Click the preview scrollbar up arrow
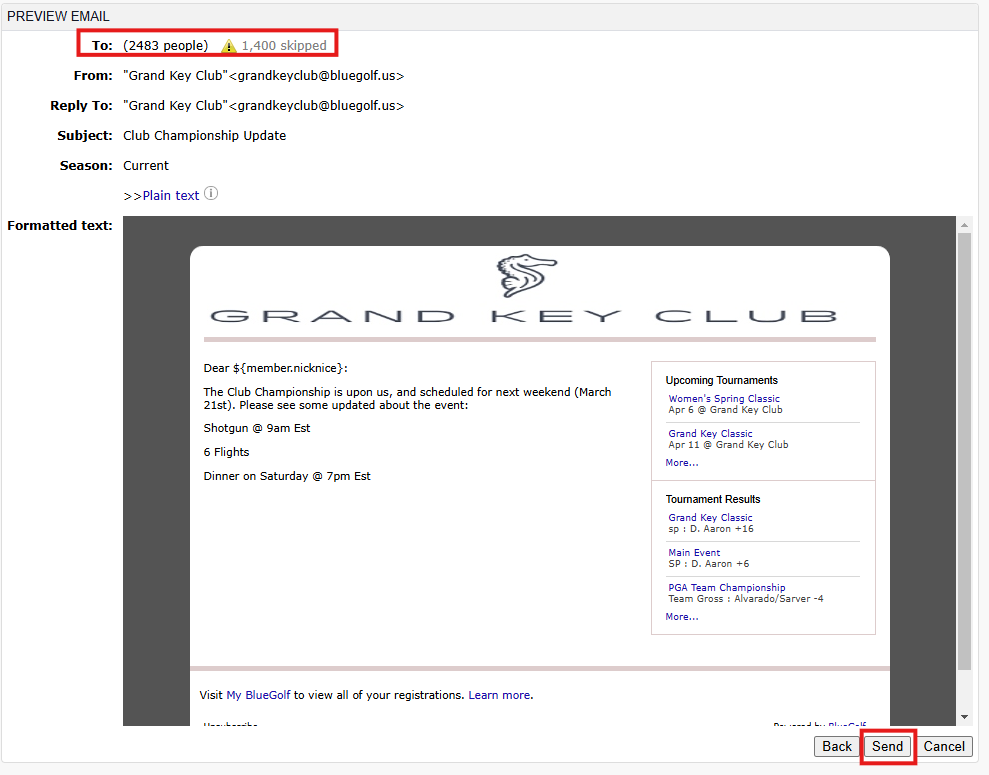The image size is (989, 775). [964, 224]
